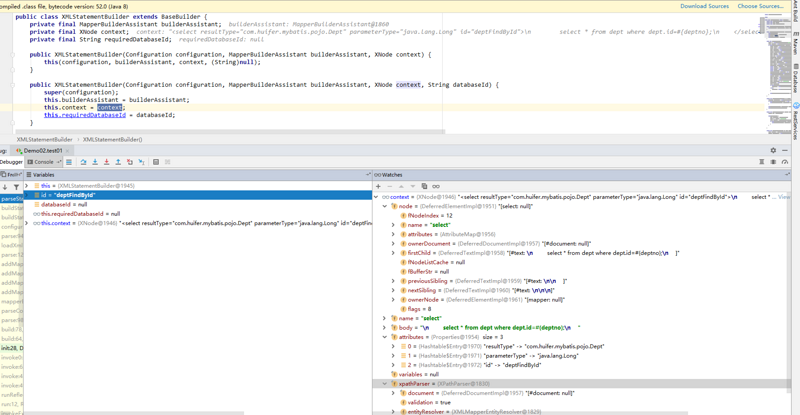800x415 pixels.
Task: Click the Frames panel header
Action: pos(11,175)
